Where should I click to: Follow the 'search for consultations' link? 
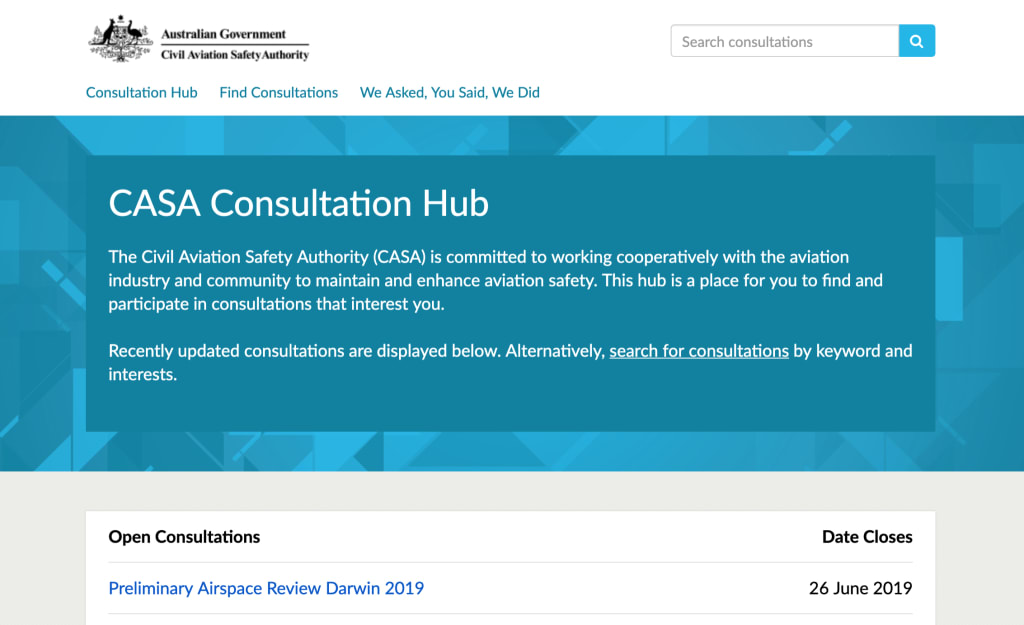point(699,351)
